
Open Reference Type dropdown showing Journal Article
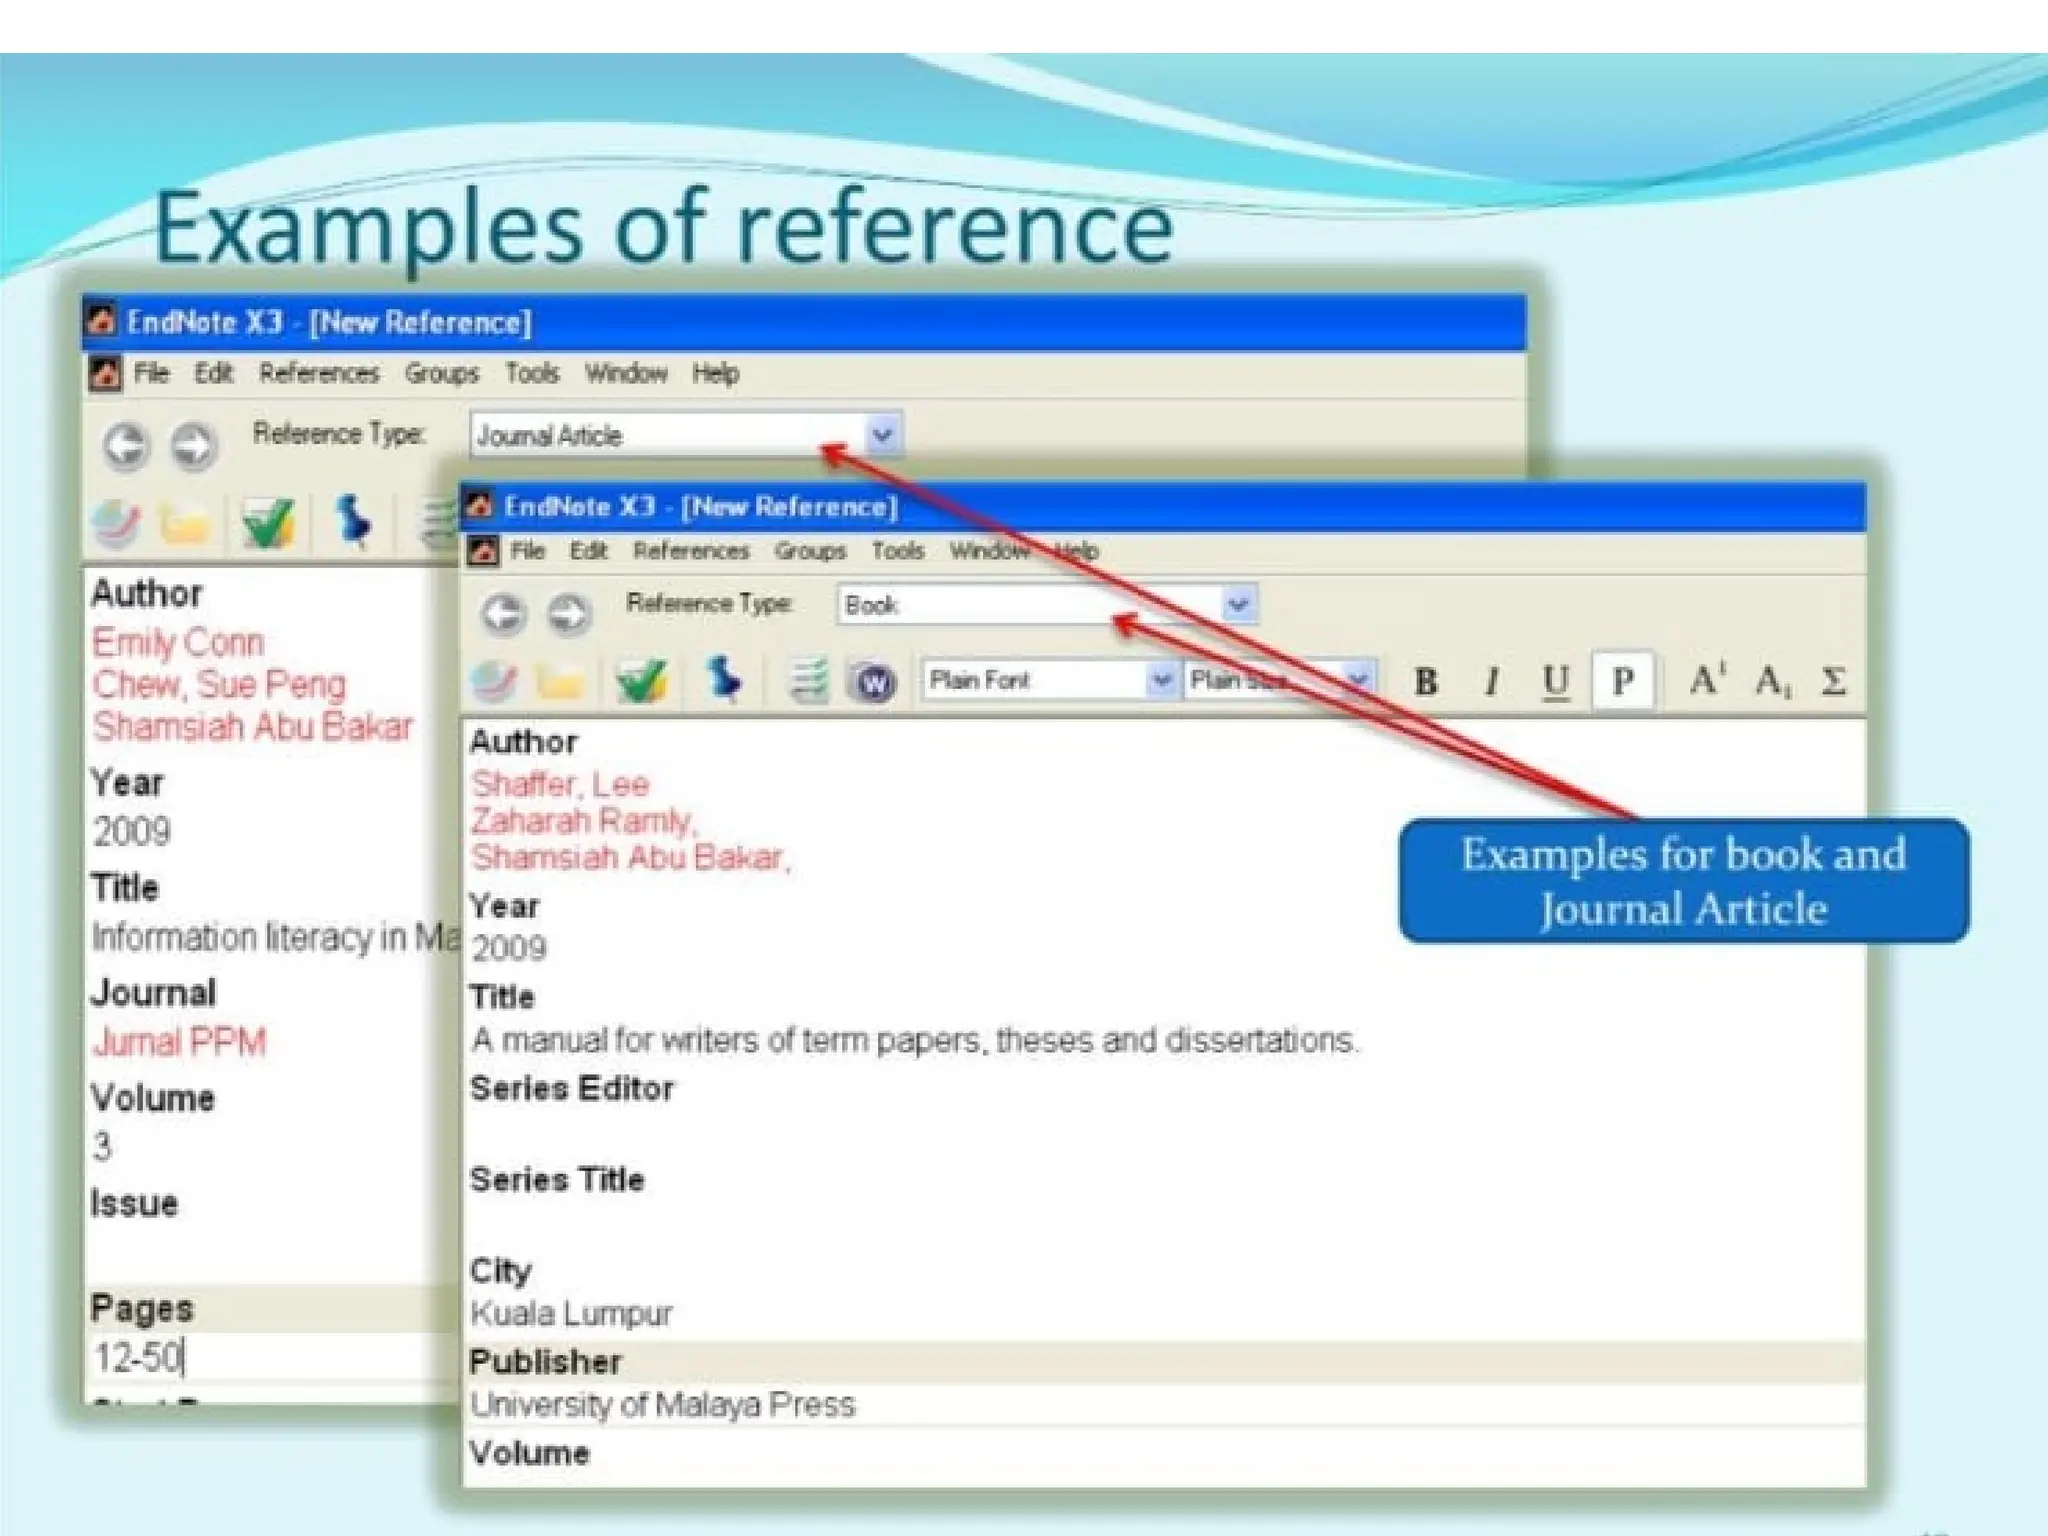coord(882,435)
